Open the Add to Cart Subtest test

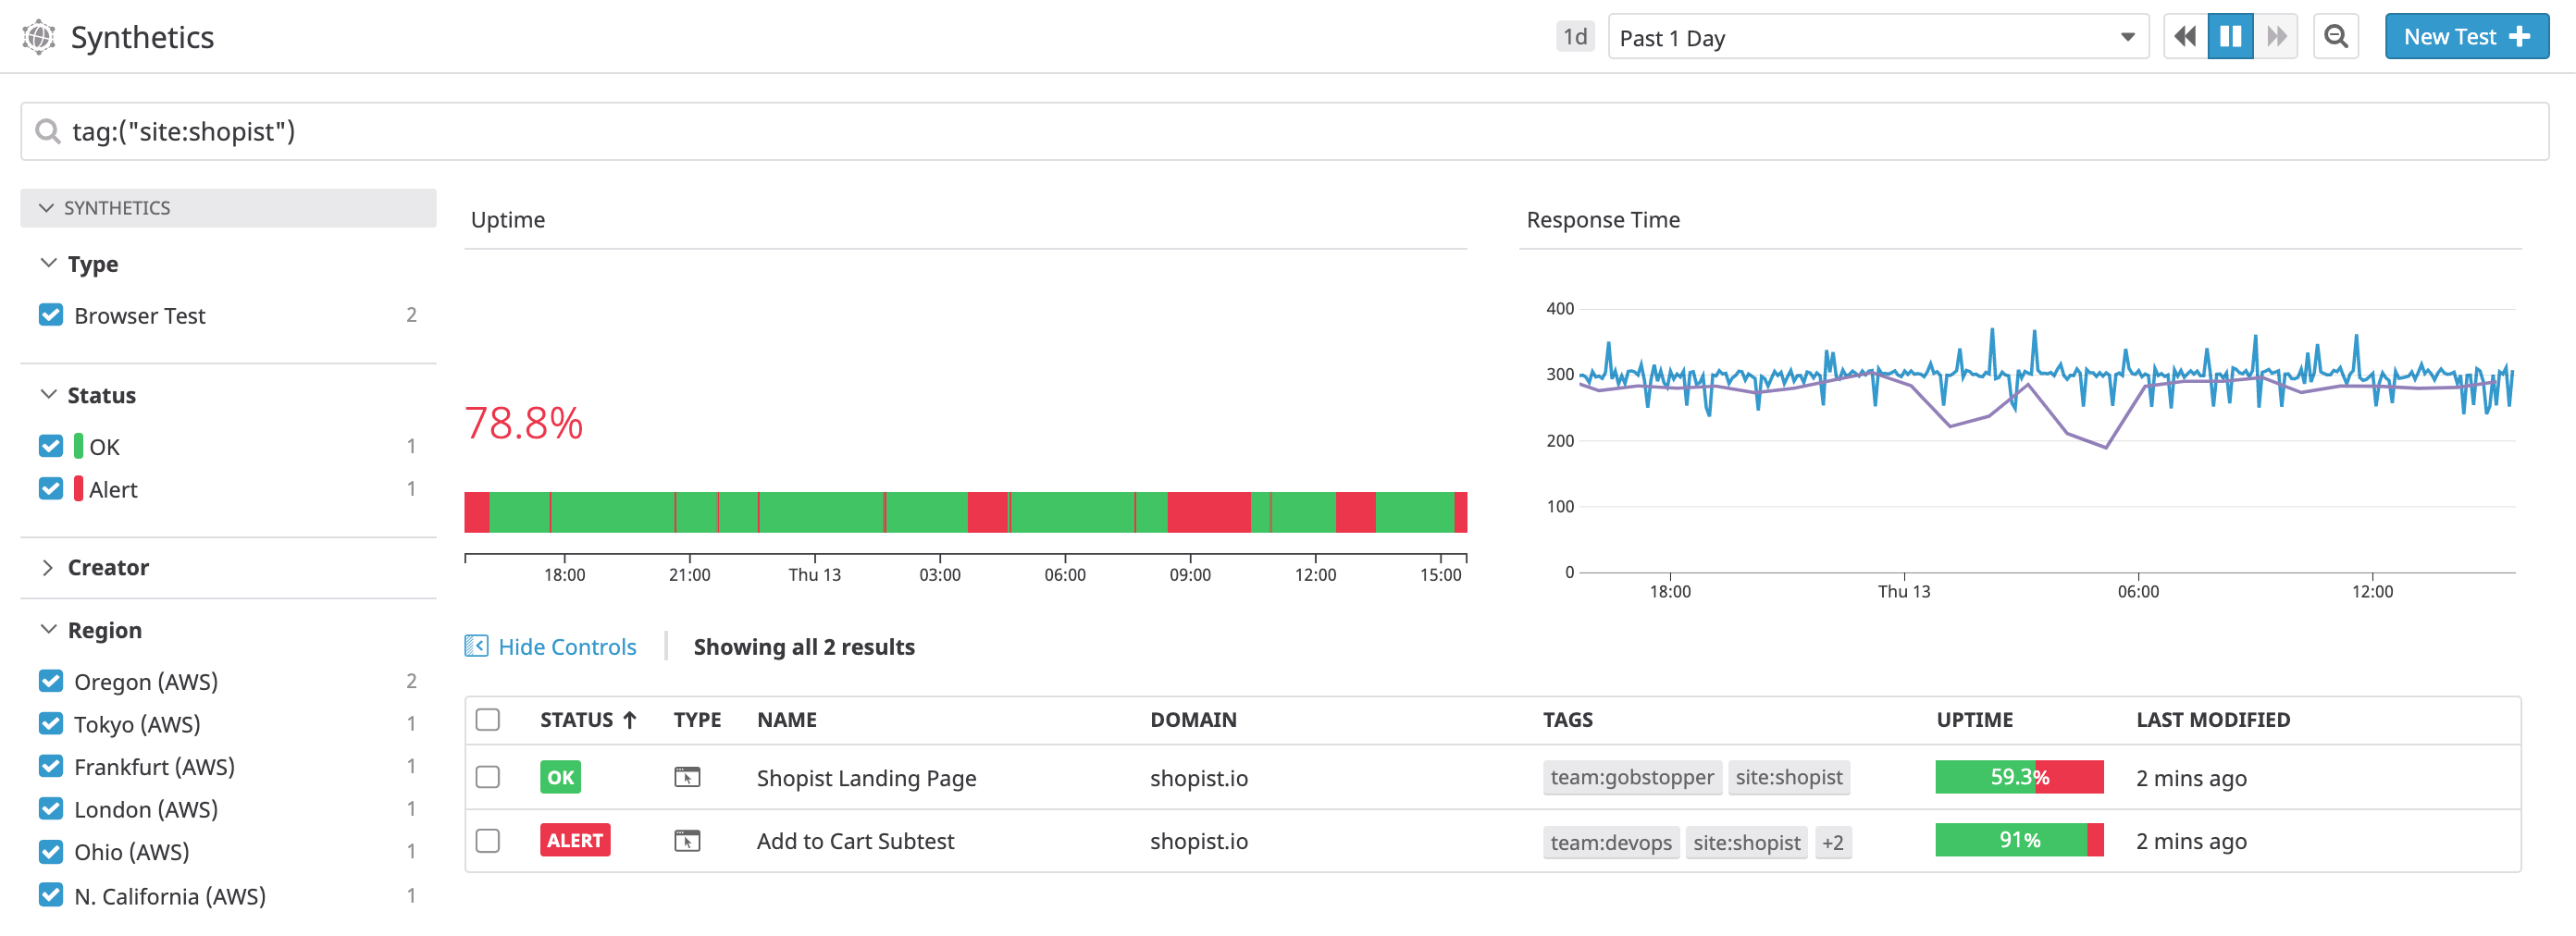(x=855, y=841)
